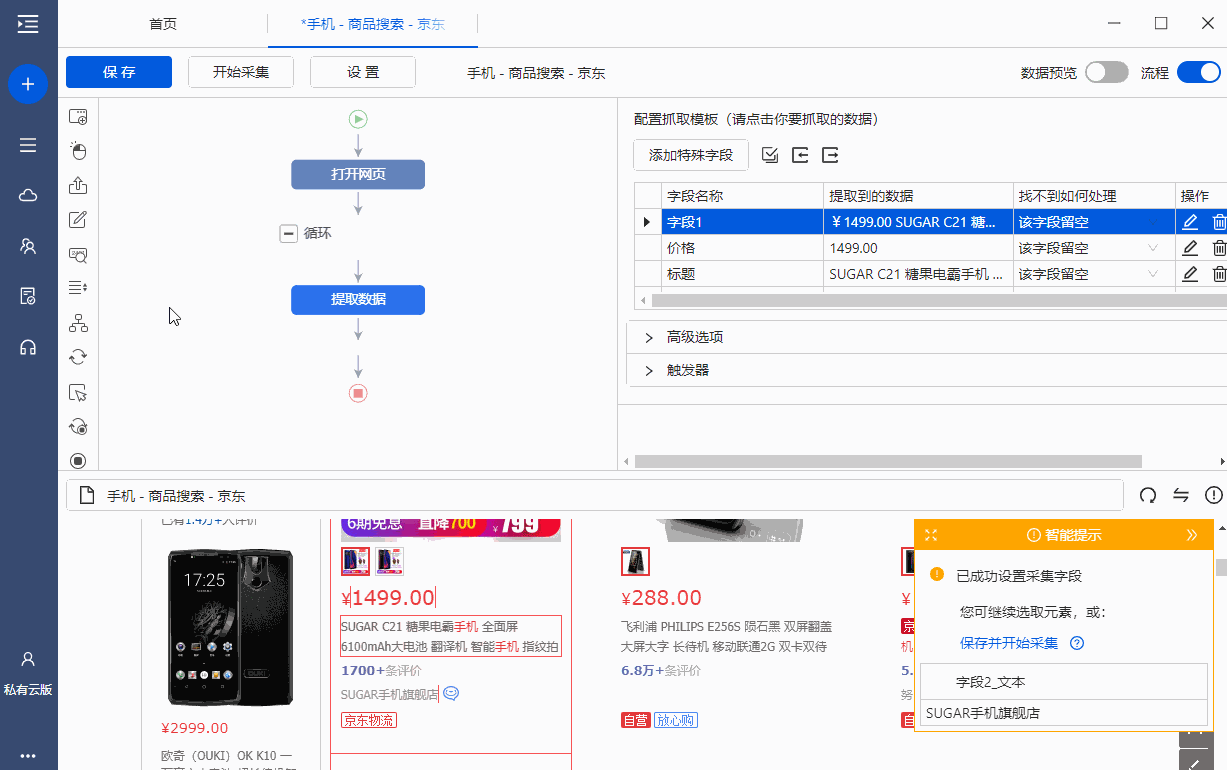1227x770 pixels.
Task: Select the branch-condition tree tool icon
Action: click(x=78, y=323)
